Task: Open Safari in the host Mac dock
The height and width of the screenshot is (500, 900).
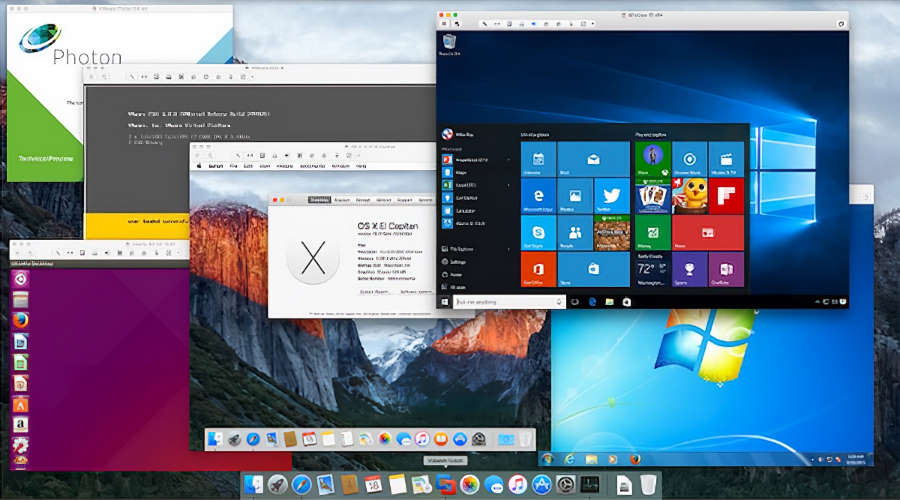Action: (301, 486)
